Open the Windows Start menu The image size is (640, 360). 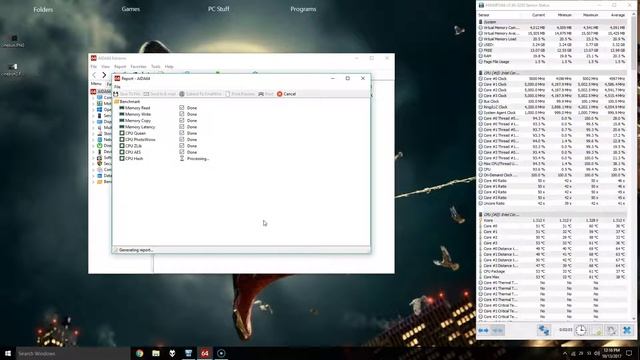point(8,353)
